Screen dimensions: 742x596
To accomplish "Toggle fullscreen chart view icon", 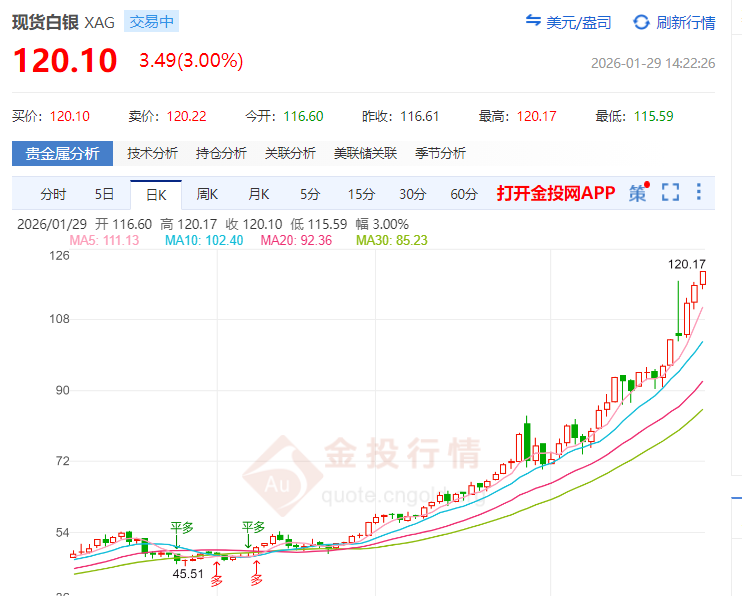I will [670, 193].
